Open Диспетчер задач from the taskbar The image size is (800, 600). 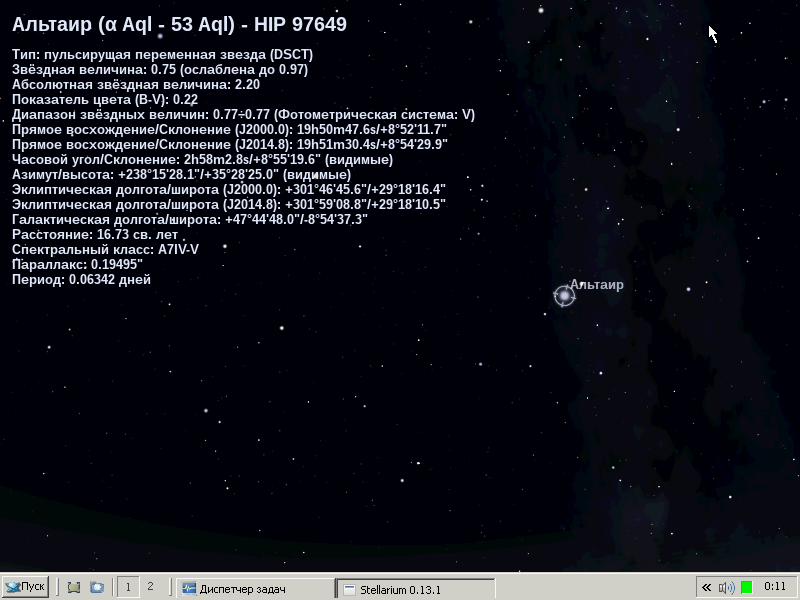click(255, 588)
